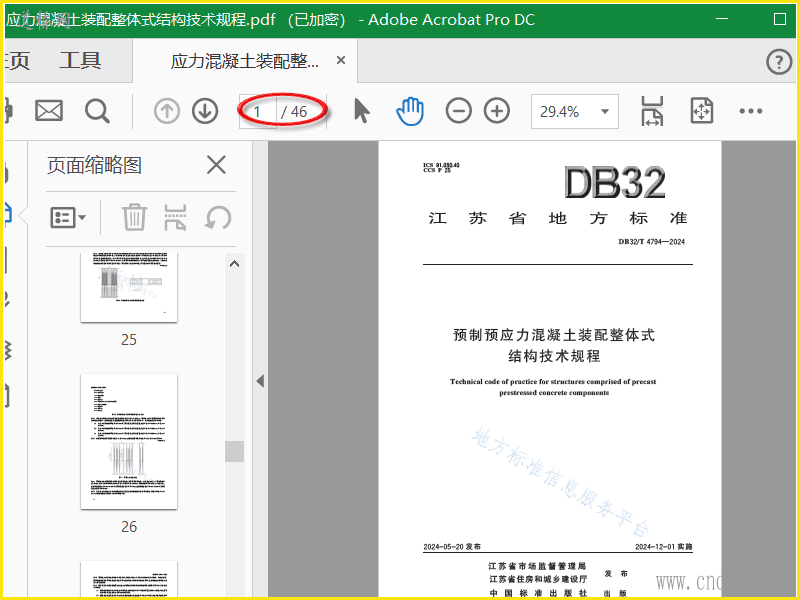This screenshot has height=600, width=800.
Task: Activate the hand pan tool
Action: tap(410, 111)
